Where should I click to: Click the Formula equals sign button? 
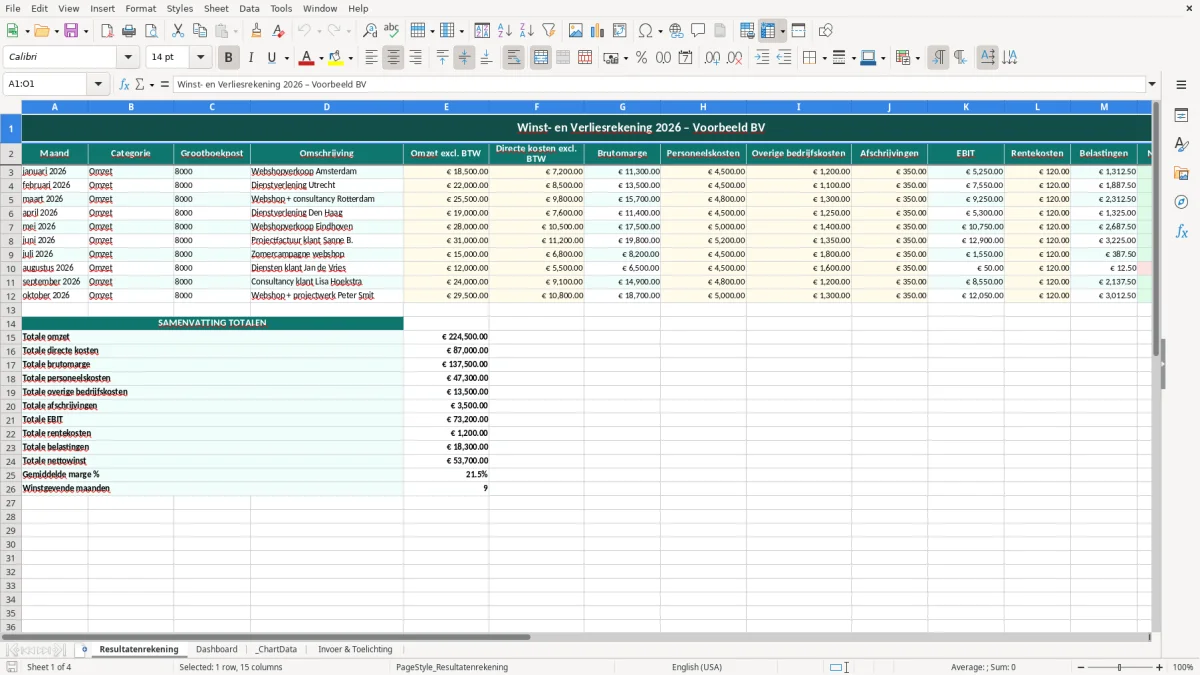click(x=165, y=85)
